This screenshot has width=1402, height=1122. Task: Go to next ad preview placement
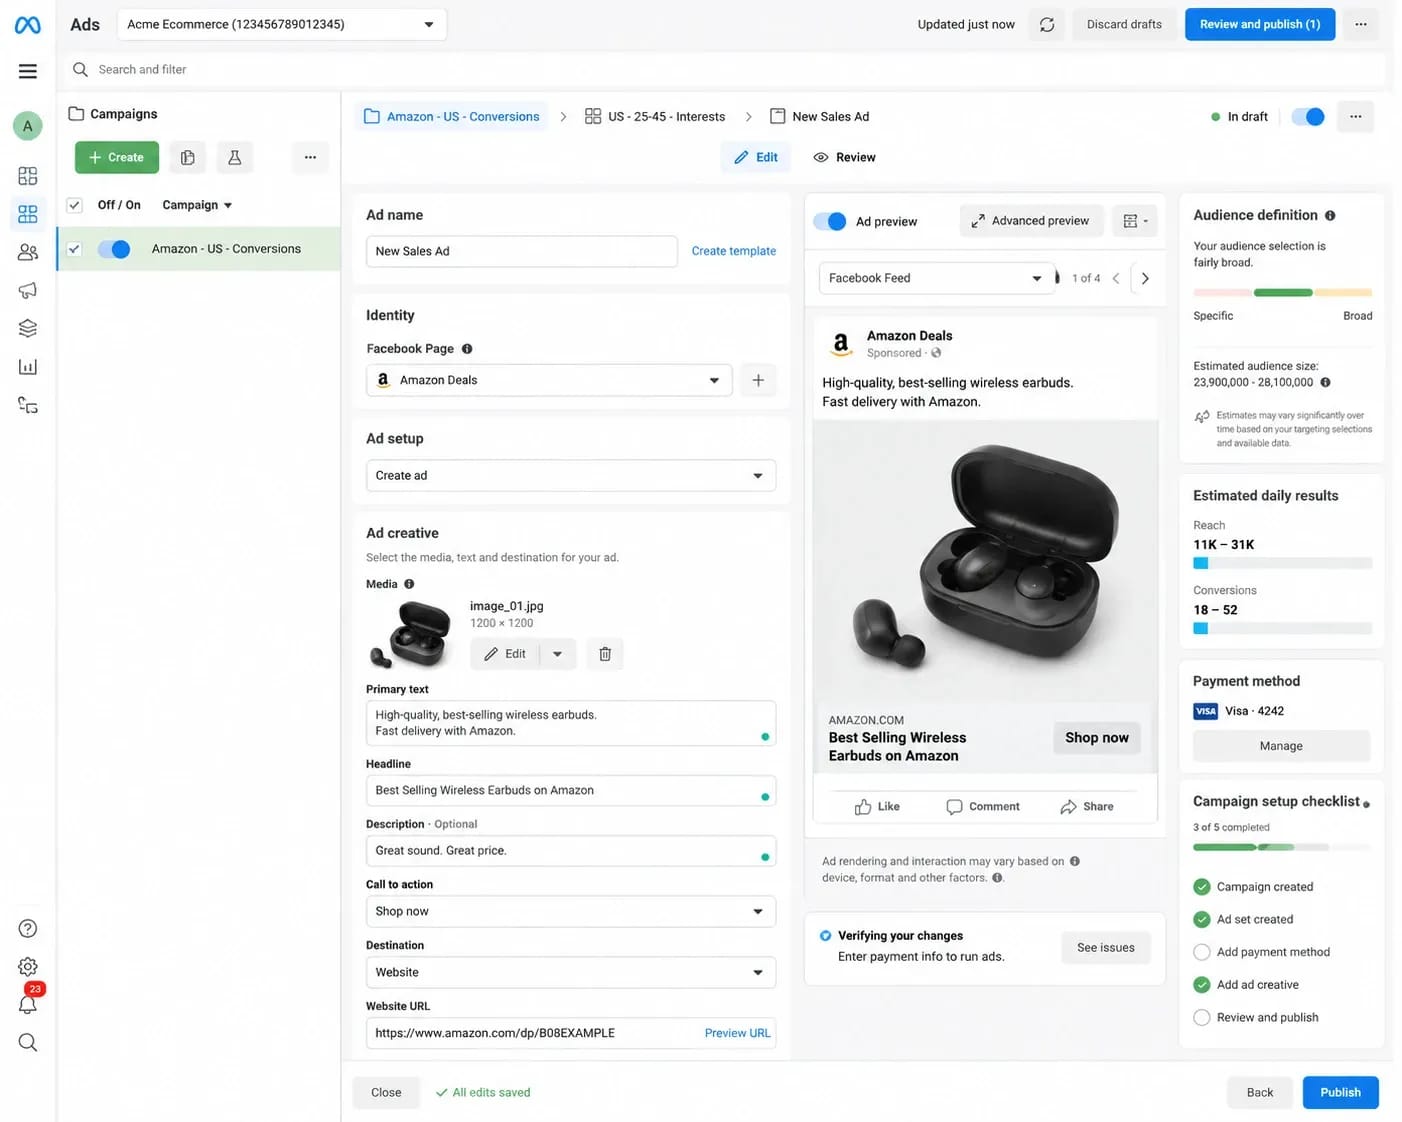click(1145, 278)
